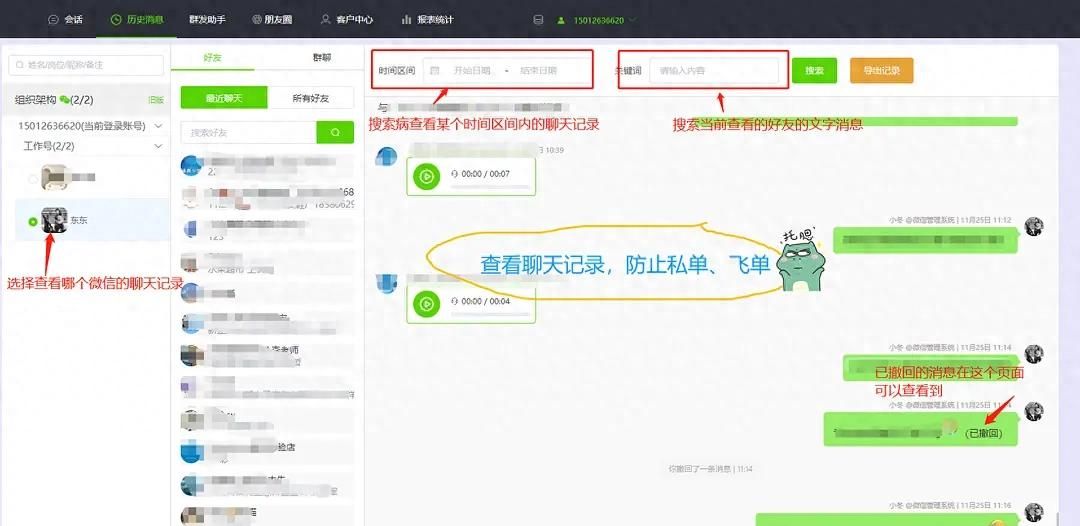This screenshot has width=1080, height=526.
Task: Open 客户中心 from the top bar
Action: [347, 20]
